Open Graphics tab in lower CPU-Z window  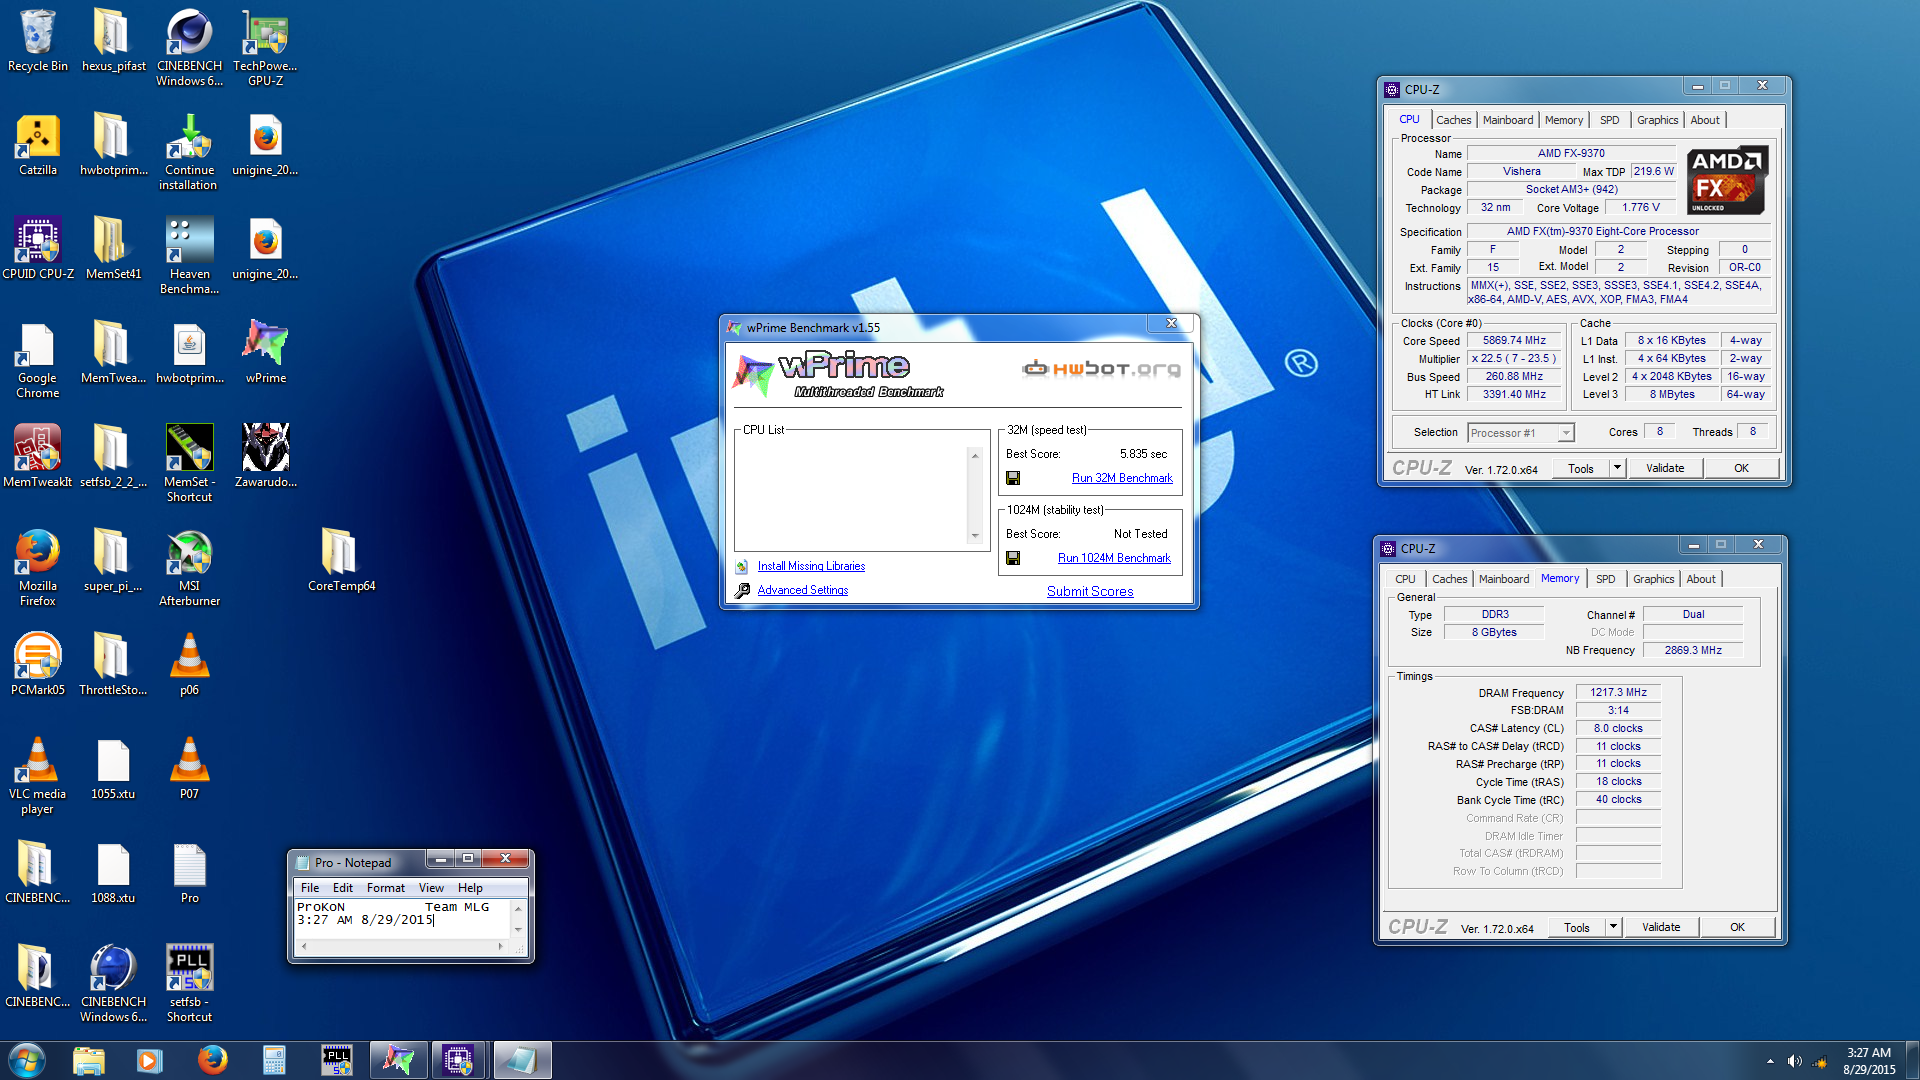1653,579
